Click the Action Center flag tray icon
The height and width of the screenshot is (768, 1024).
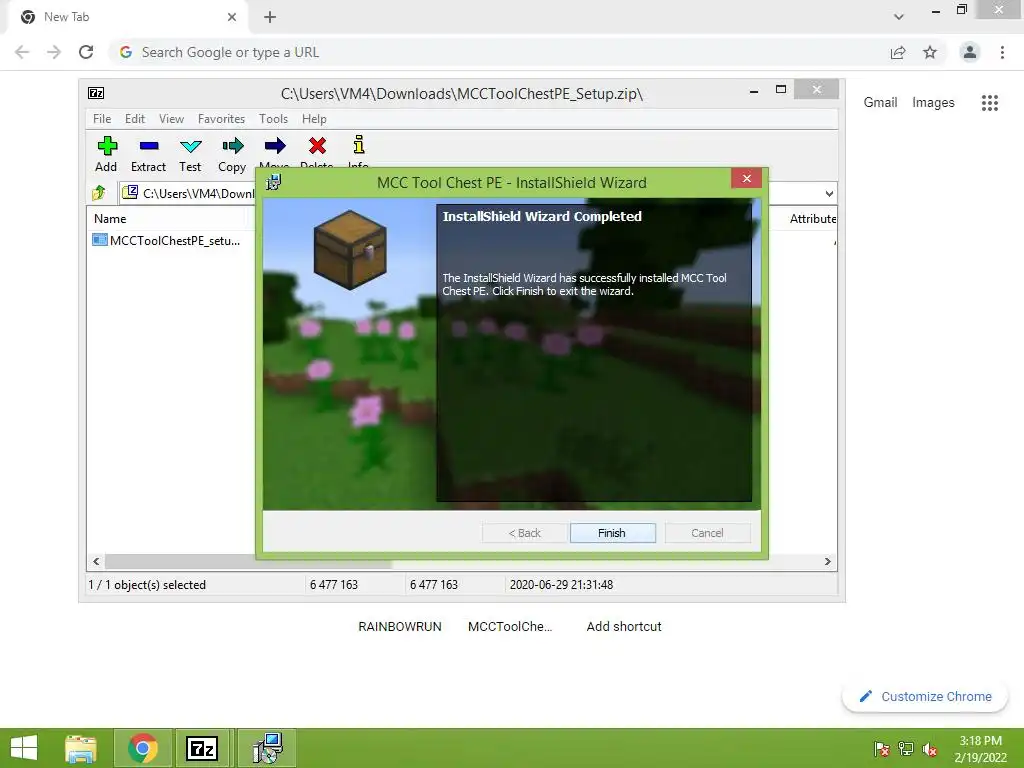pyautogui.click(x=882, y=749)
